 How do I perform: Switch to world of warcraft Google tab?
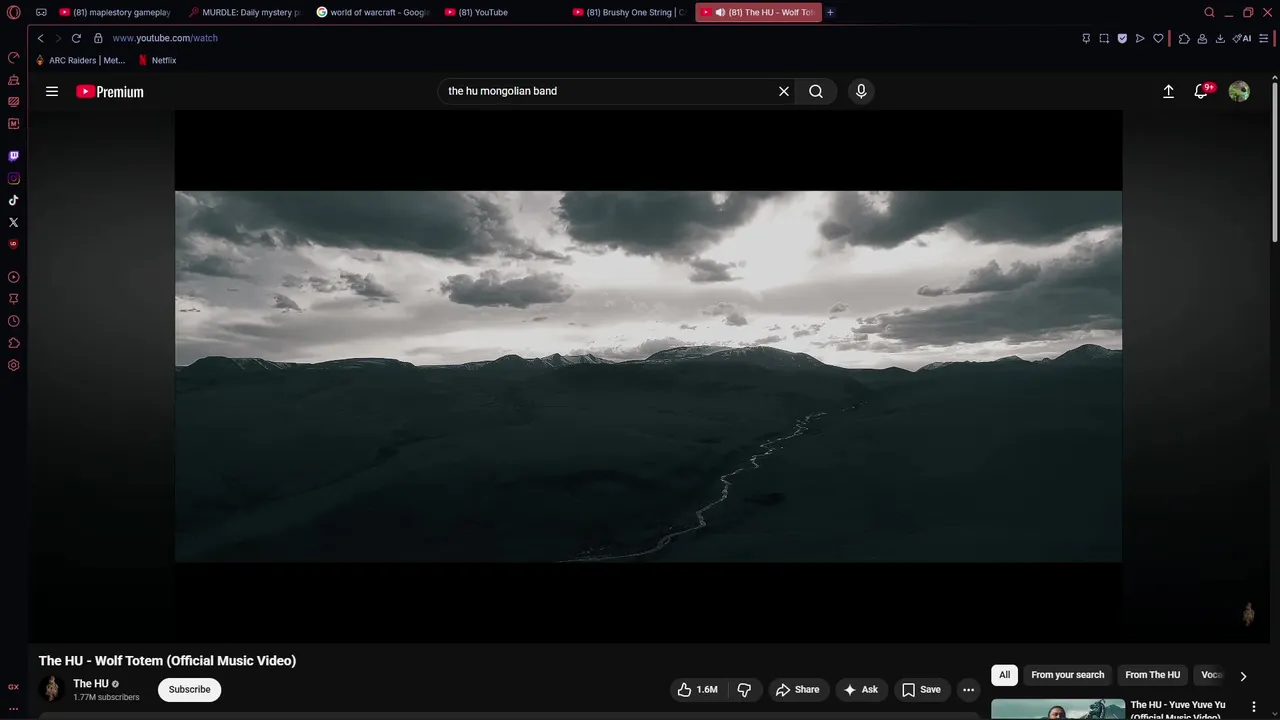374,12
